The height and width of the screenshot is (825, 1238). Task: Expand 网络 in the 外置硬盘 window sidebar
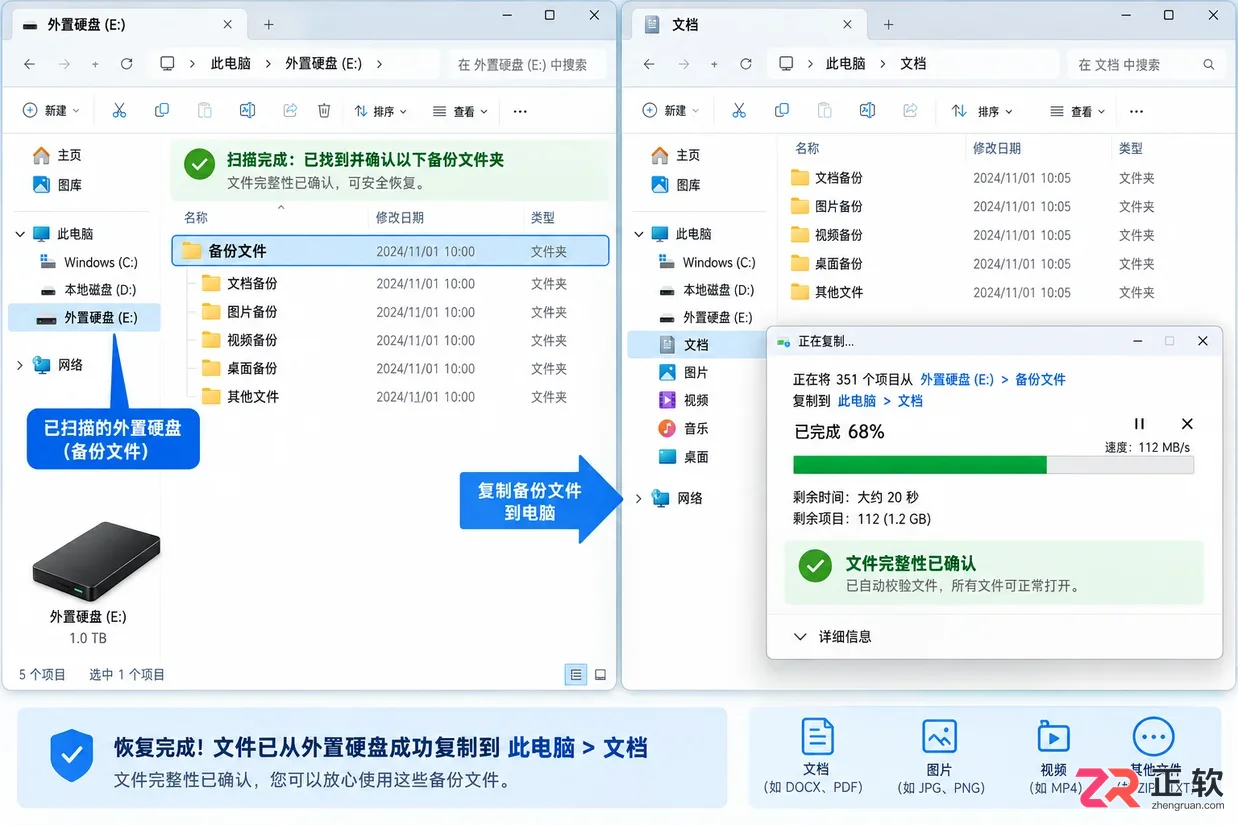(20, 366)
